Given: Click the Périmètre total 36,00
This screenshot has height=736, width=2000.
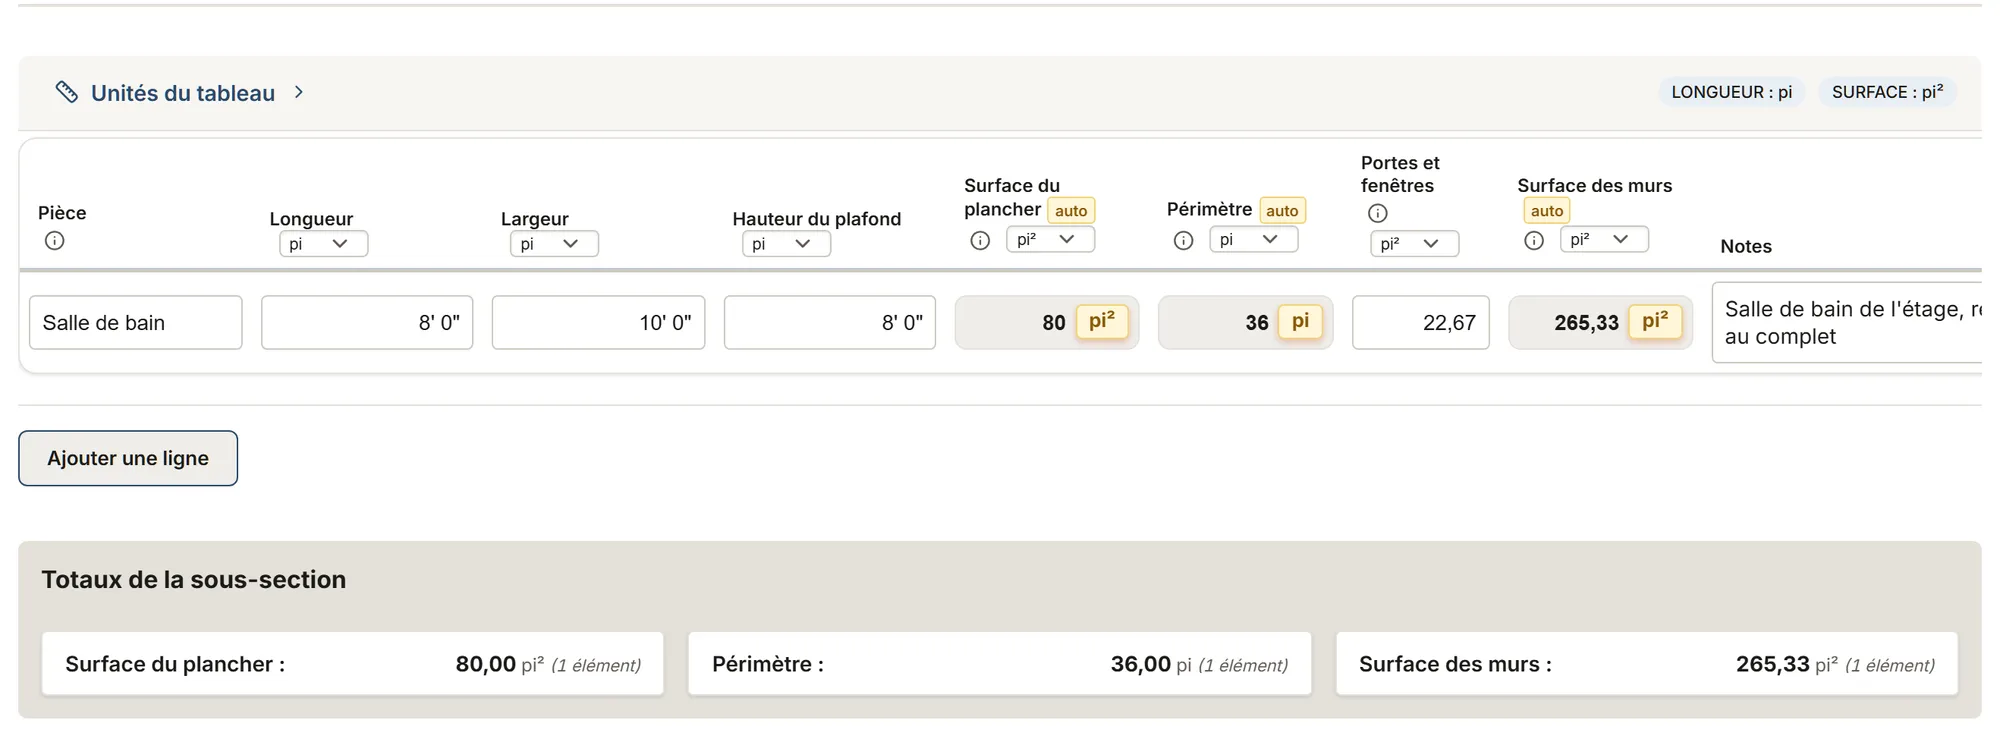Looking at the screenshot, I should pos(1141,664).
